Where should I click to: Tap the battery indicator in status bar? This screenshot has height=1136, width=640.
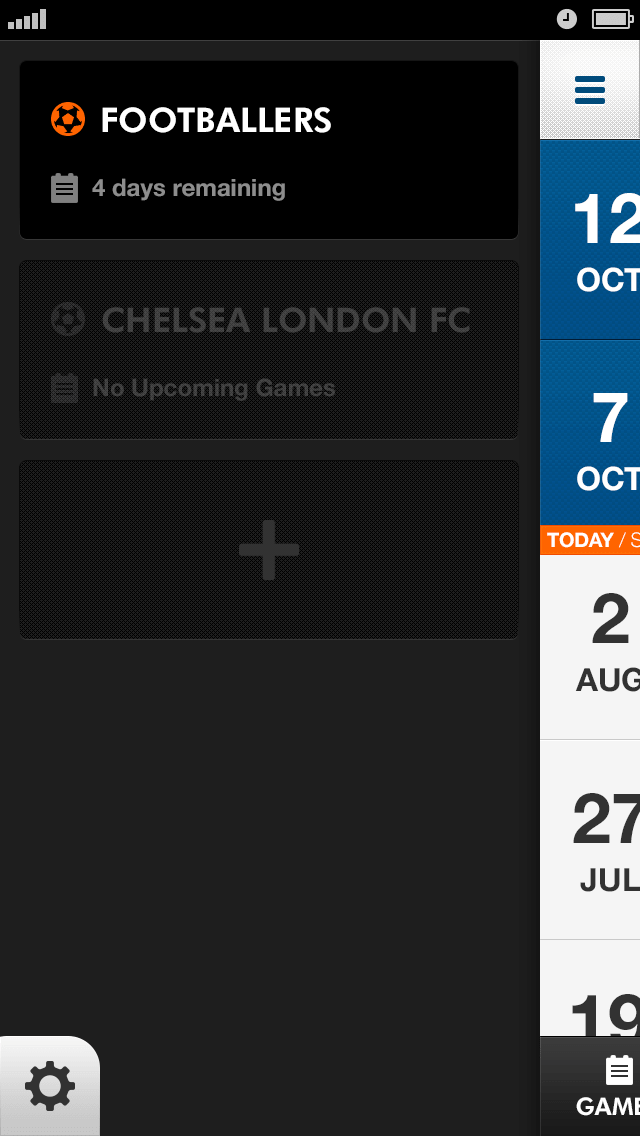click(x=611, y=19)
